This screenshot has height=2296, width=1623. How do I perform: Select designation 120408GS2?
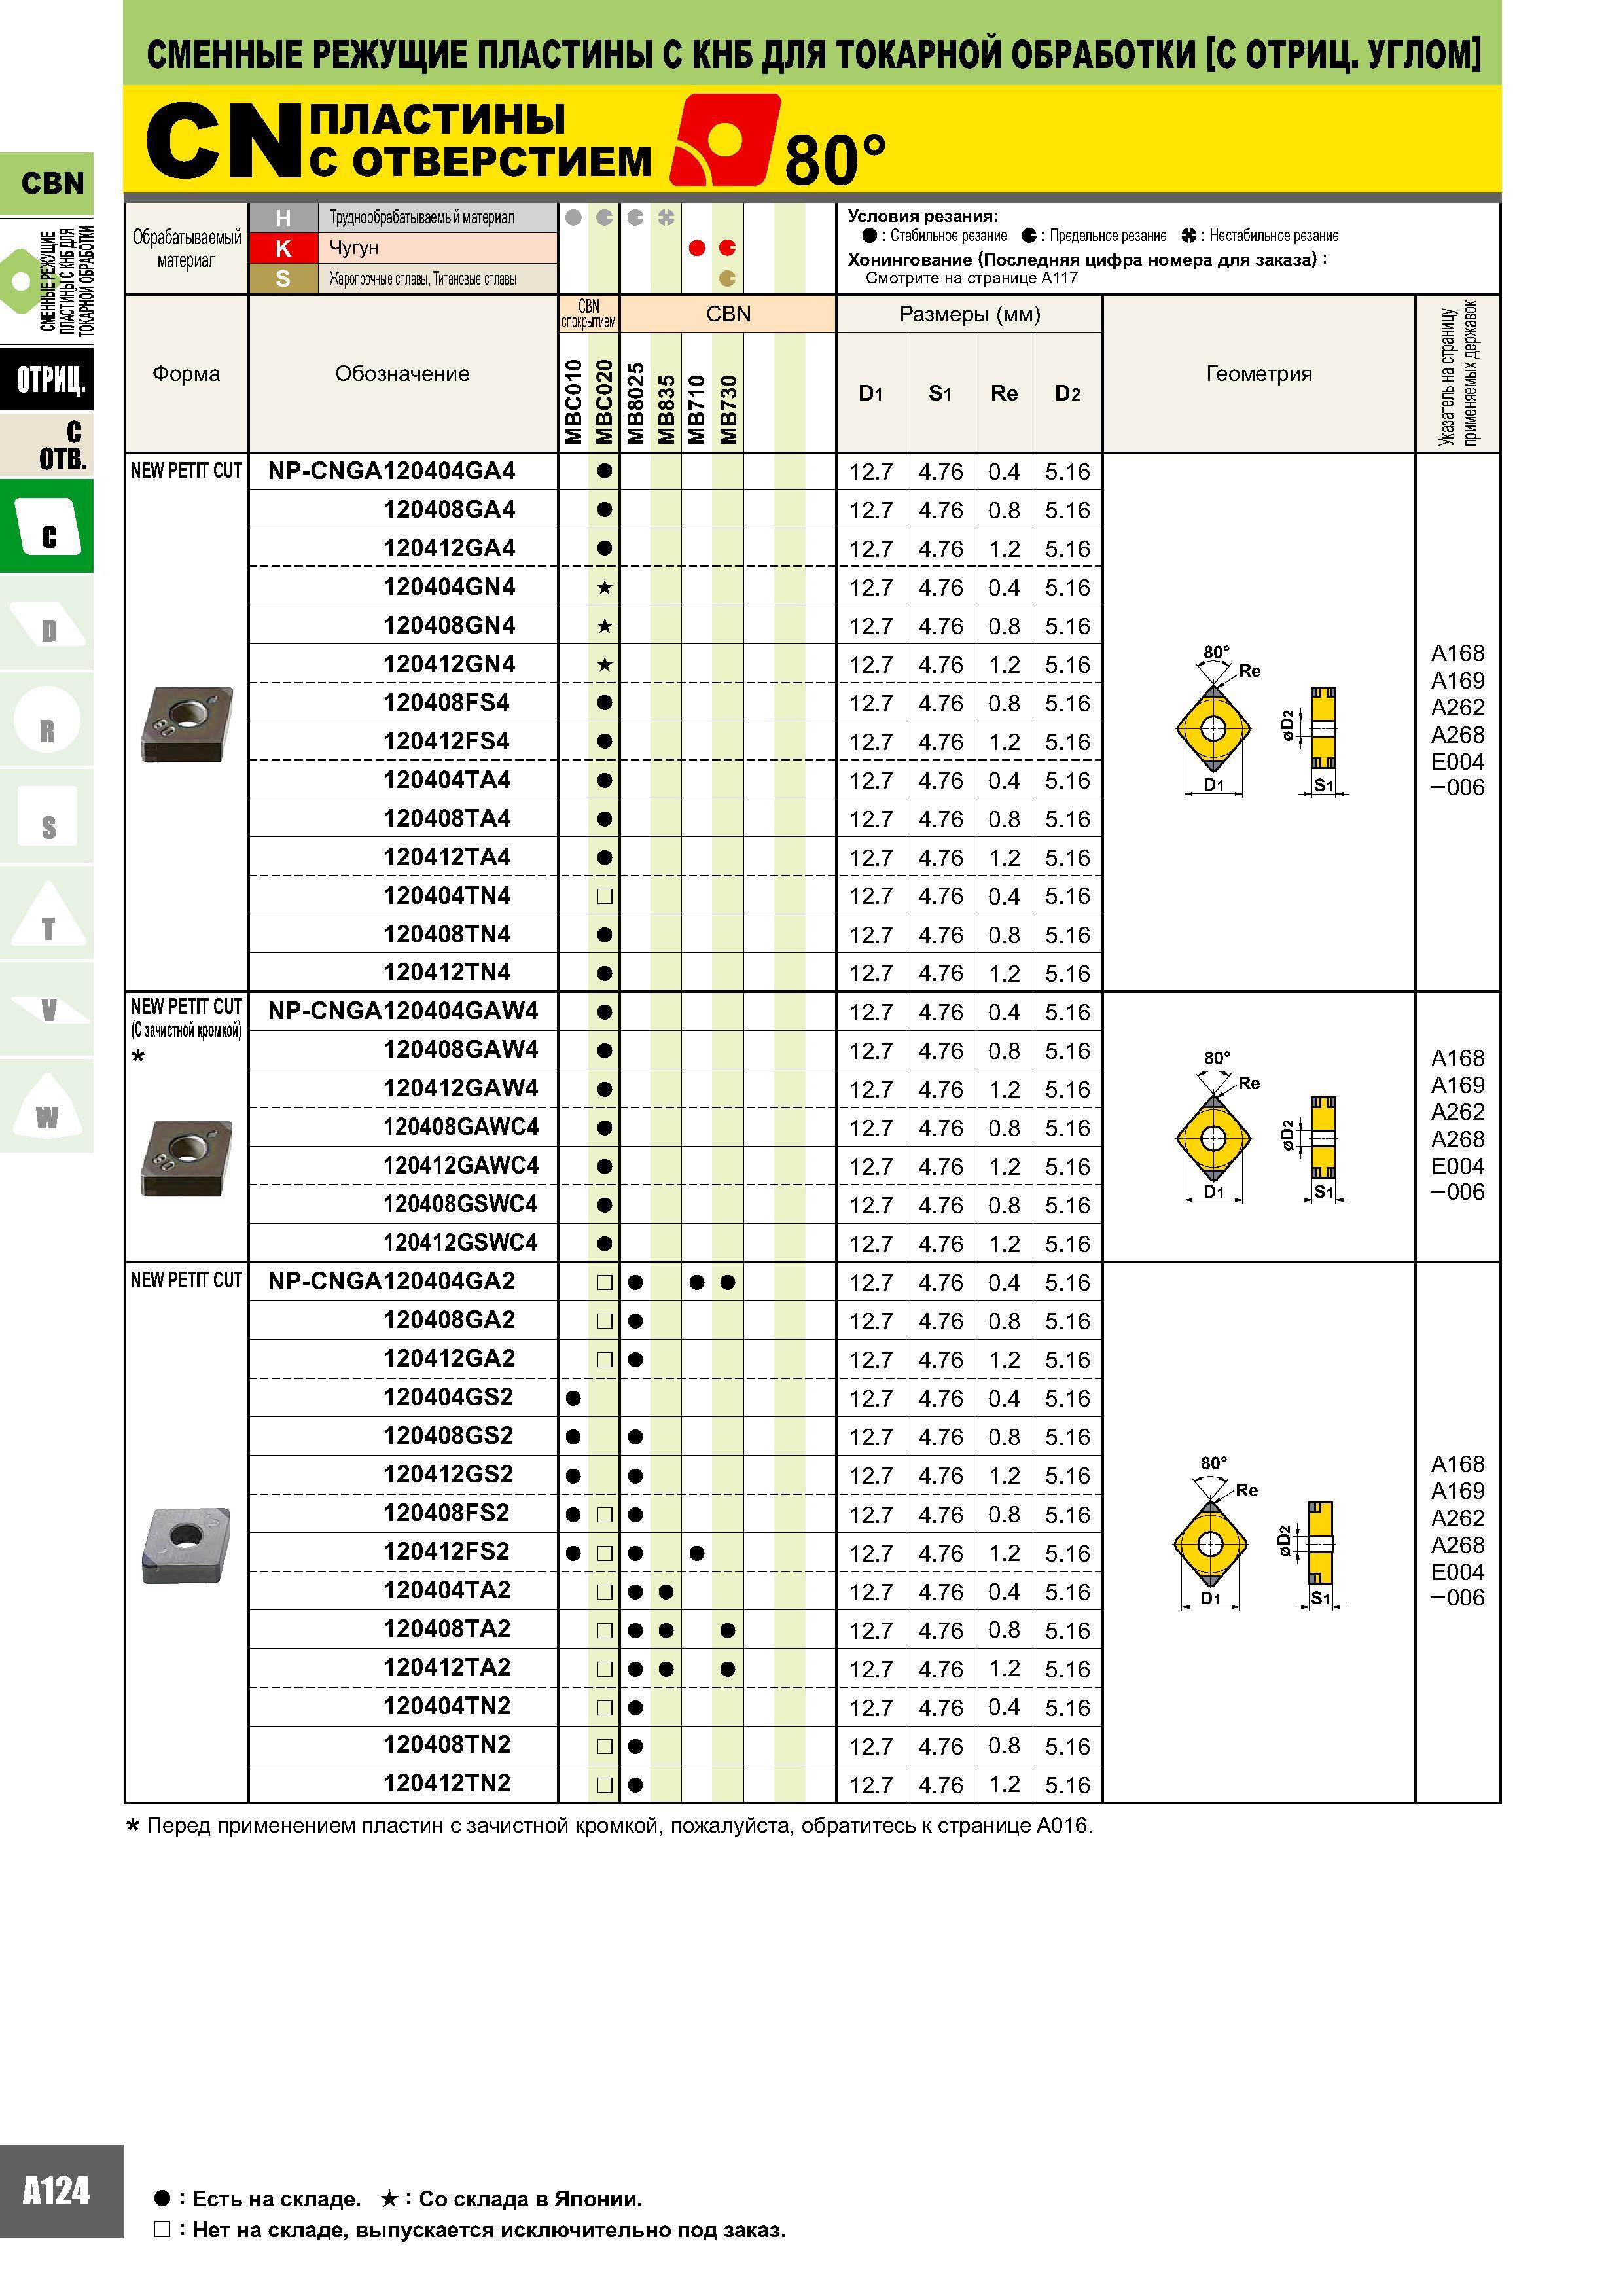coord(448,1436)
